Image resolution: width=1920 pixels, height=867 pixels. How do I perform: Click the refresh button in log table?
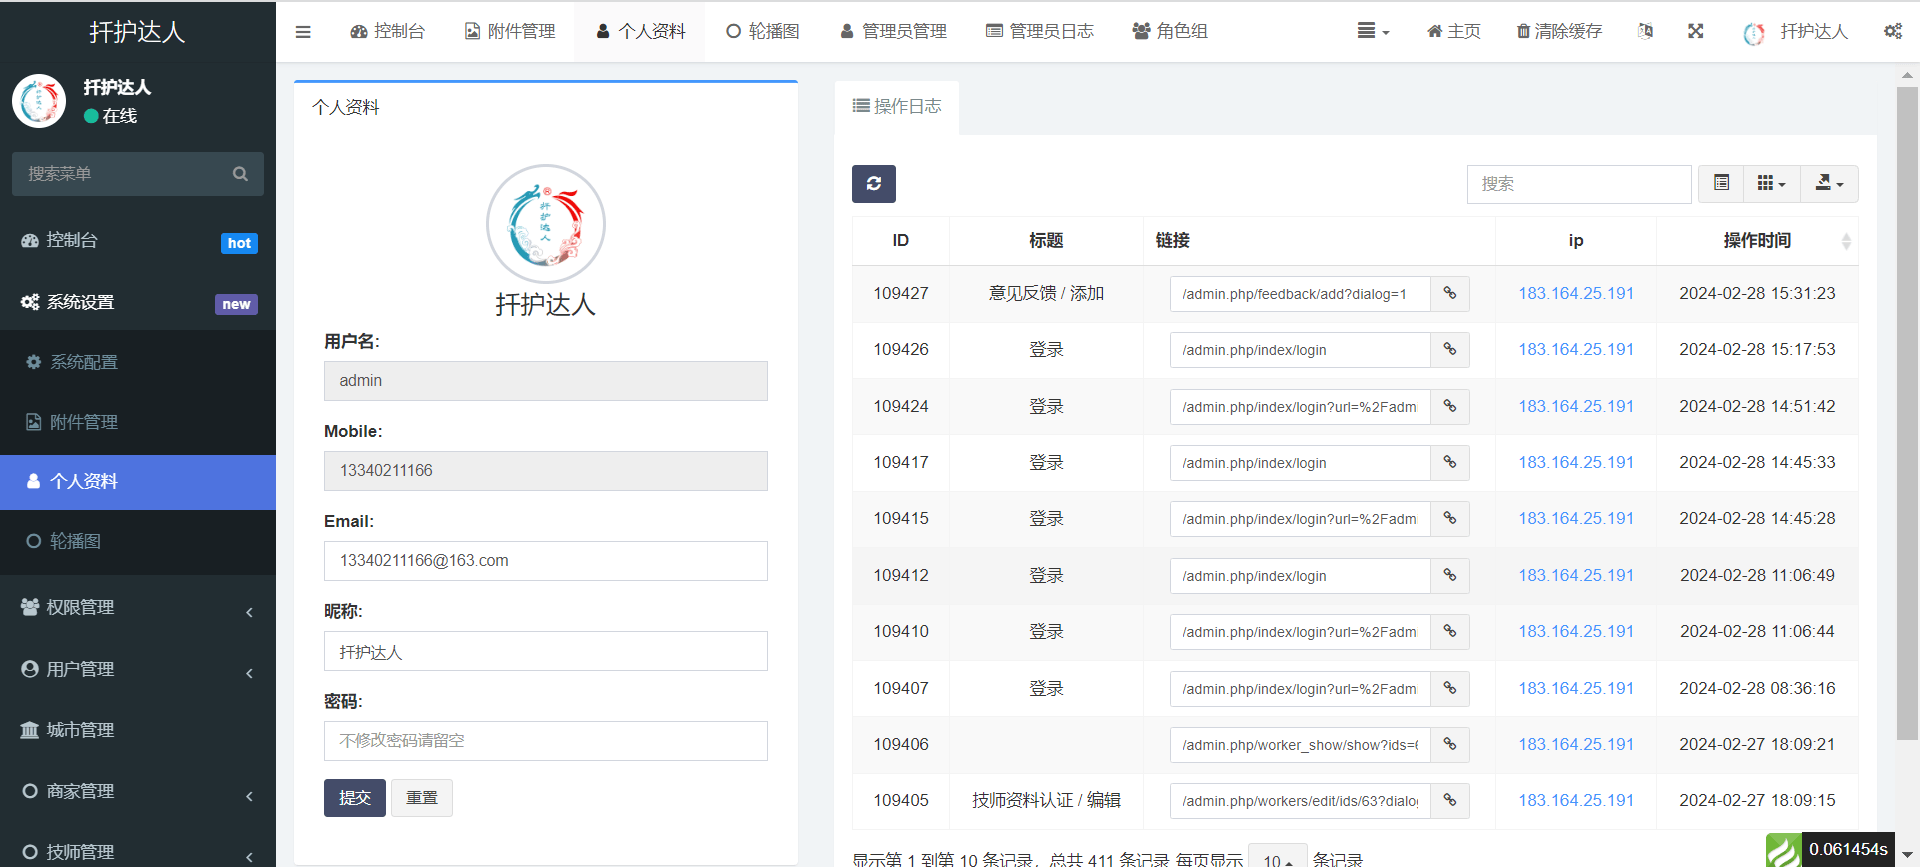click(x=873, y=184)
